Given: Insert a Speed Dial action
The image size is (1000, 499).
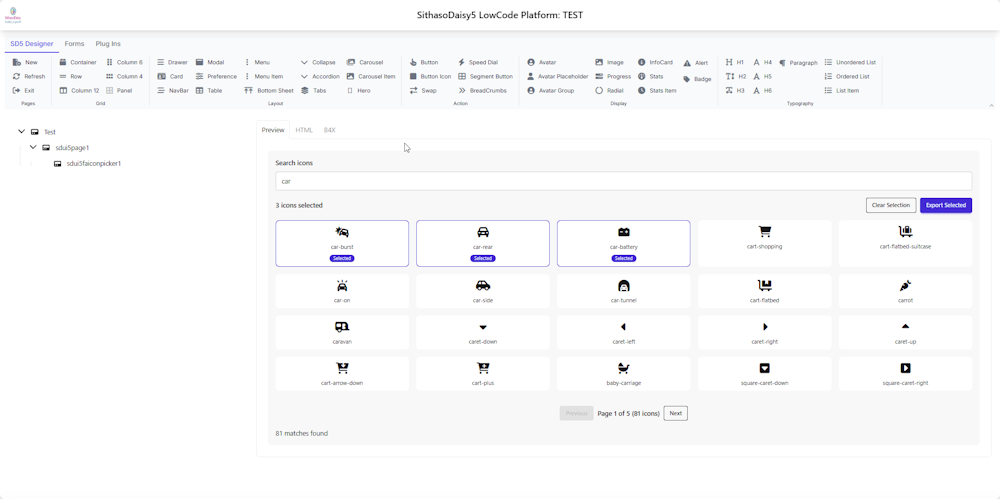Looking at the screenshot, I should (477, 62).
